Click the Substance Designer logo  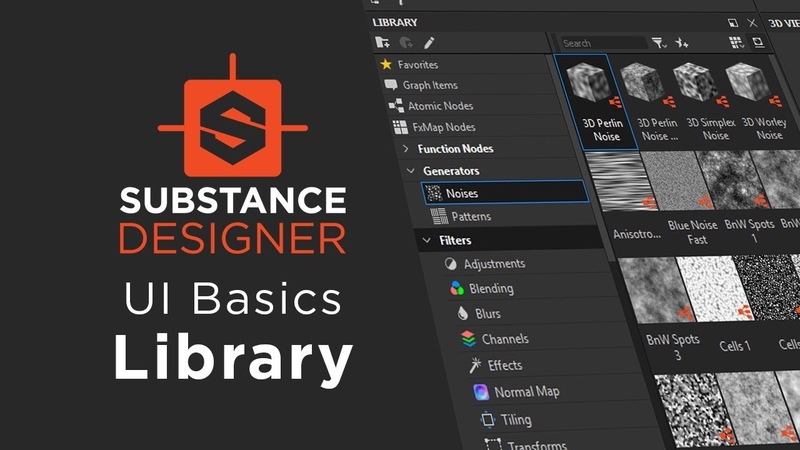point(233,115)
